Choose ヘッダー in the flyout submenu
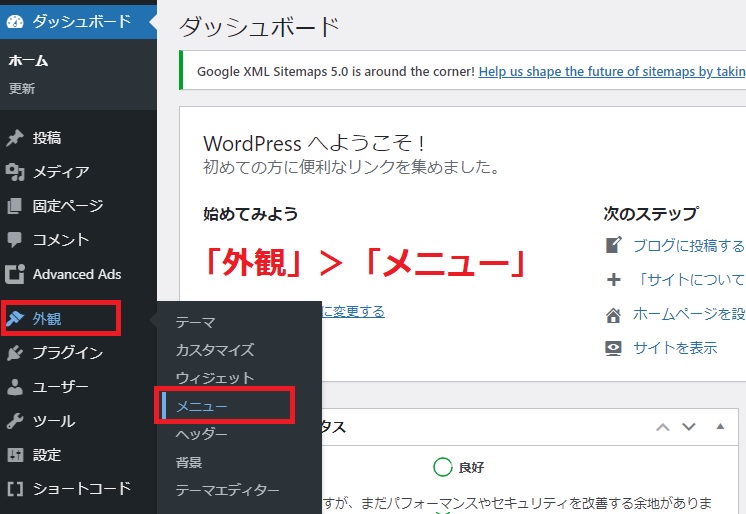This screenshot has width=746, height=514. (202, 434)
